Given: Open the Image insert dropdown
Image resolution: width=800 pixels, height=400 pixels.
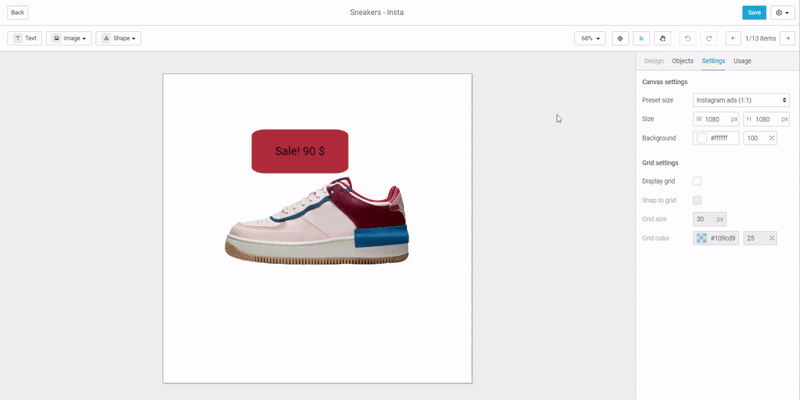Looking at the screenshot, I should tap(69, 38).
